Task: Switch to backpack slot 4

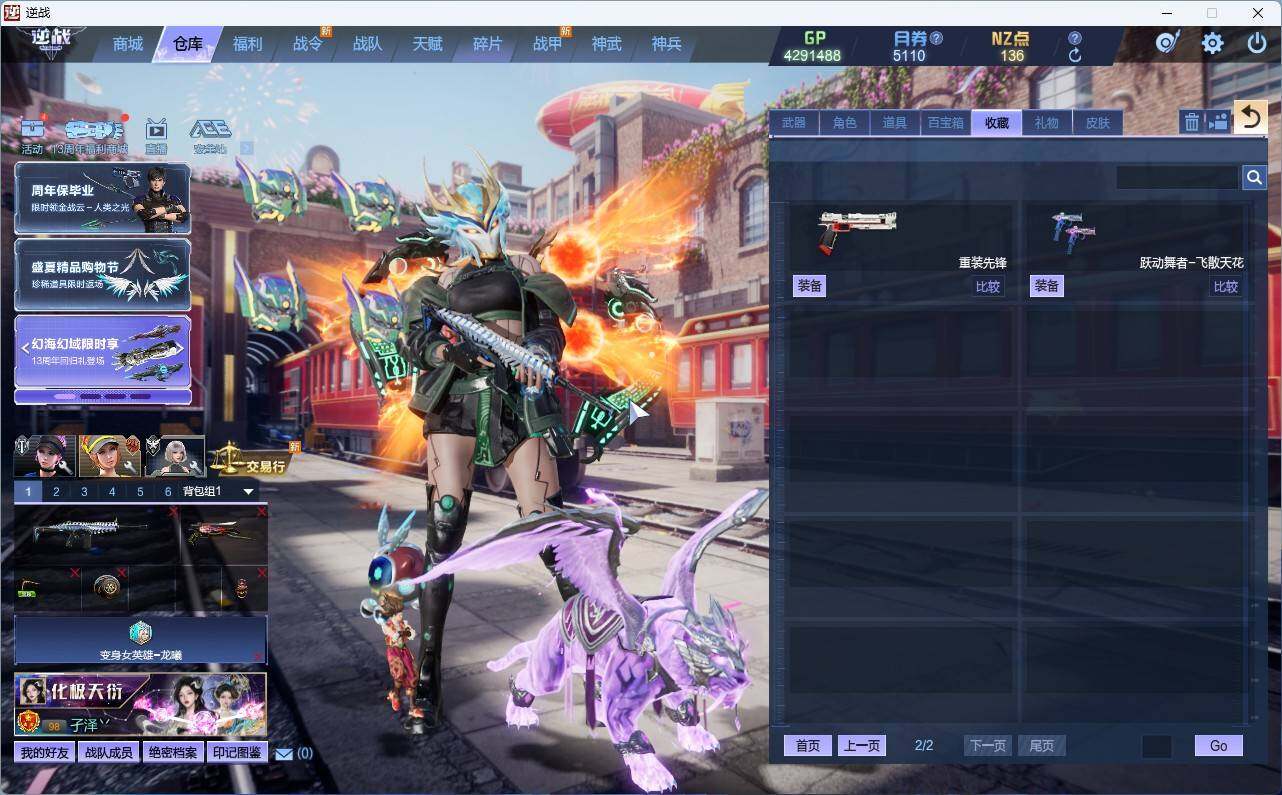Action: [112, 492]
